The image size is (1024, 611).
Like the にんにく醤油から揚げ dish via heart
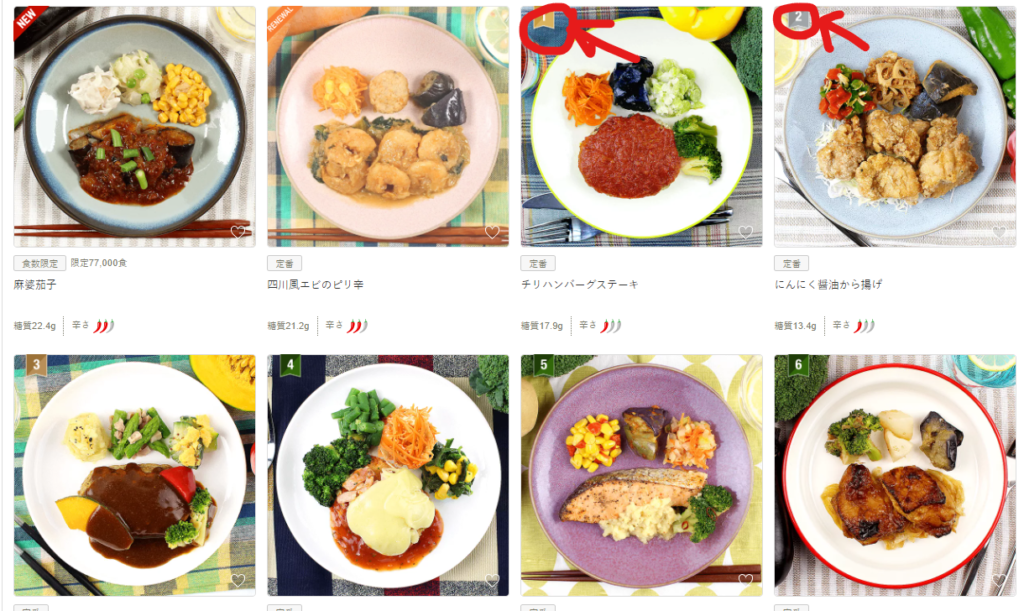point(999,232)
